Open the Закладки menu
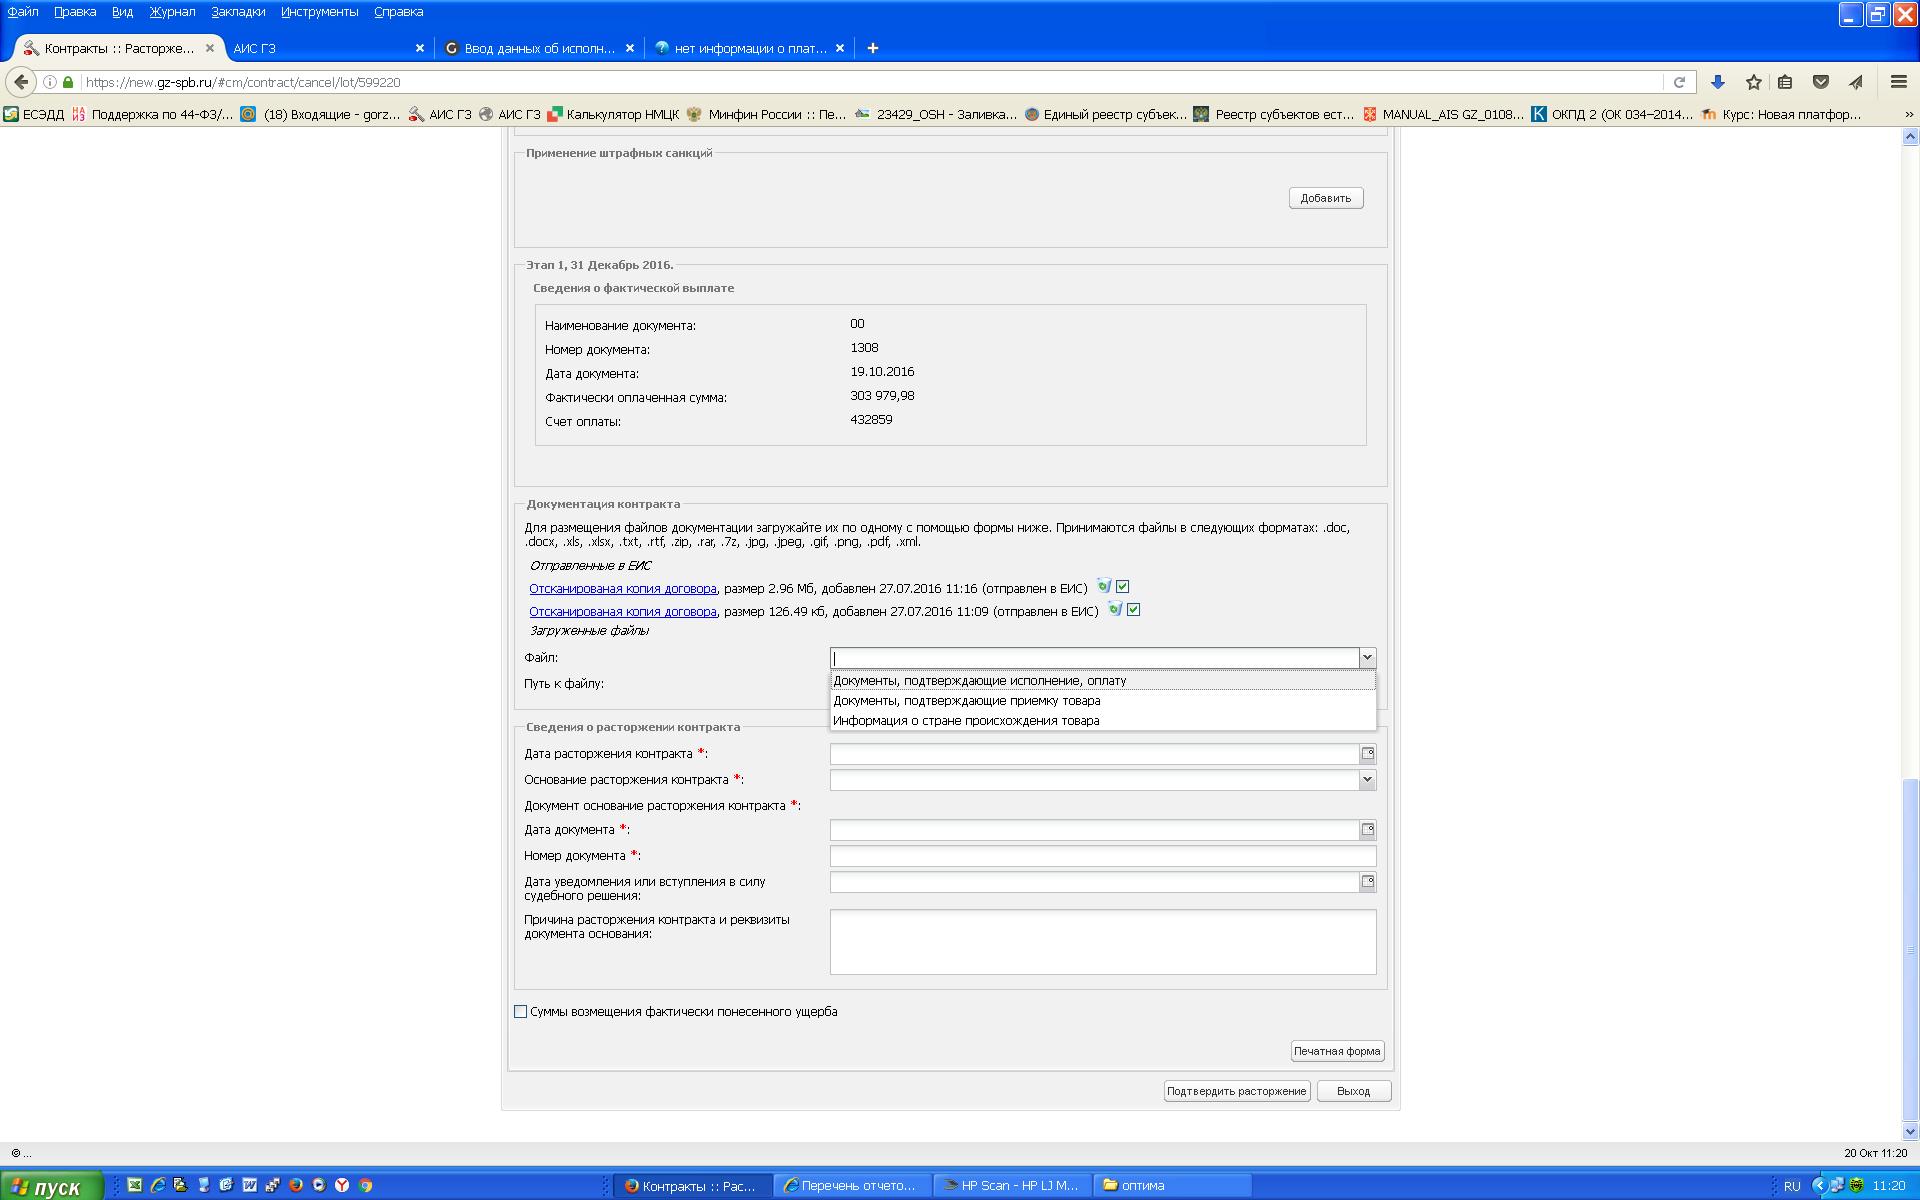 point(238,12)
